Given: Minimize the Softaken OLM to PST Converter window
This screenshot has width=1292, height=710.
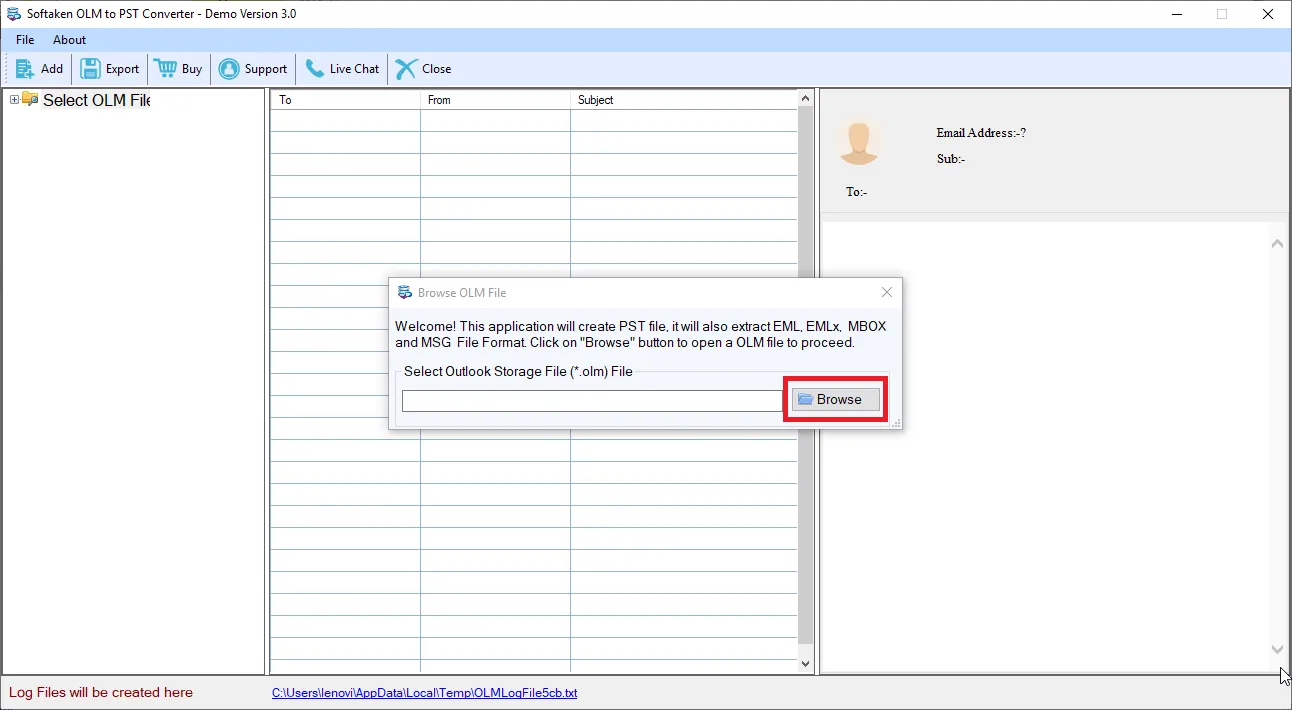Looking at the screenshot, I should [x=1176, y=14].
